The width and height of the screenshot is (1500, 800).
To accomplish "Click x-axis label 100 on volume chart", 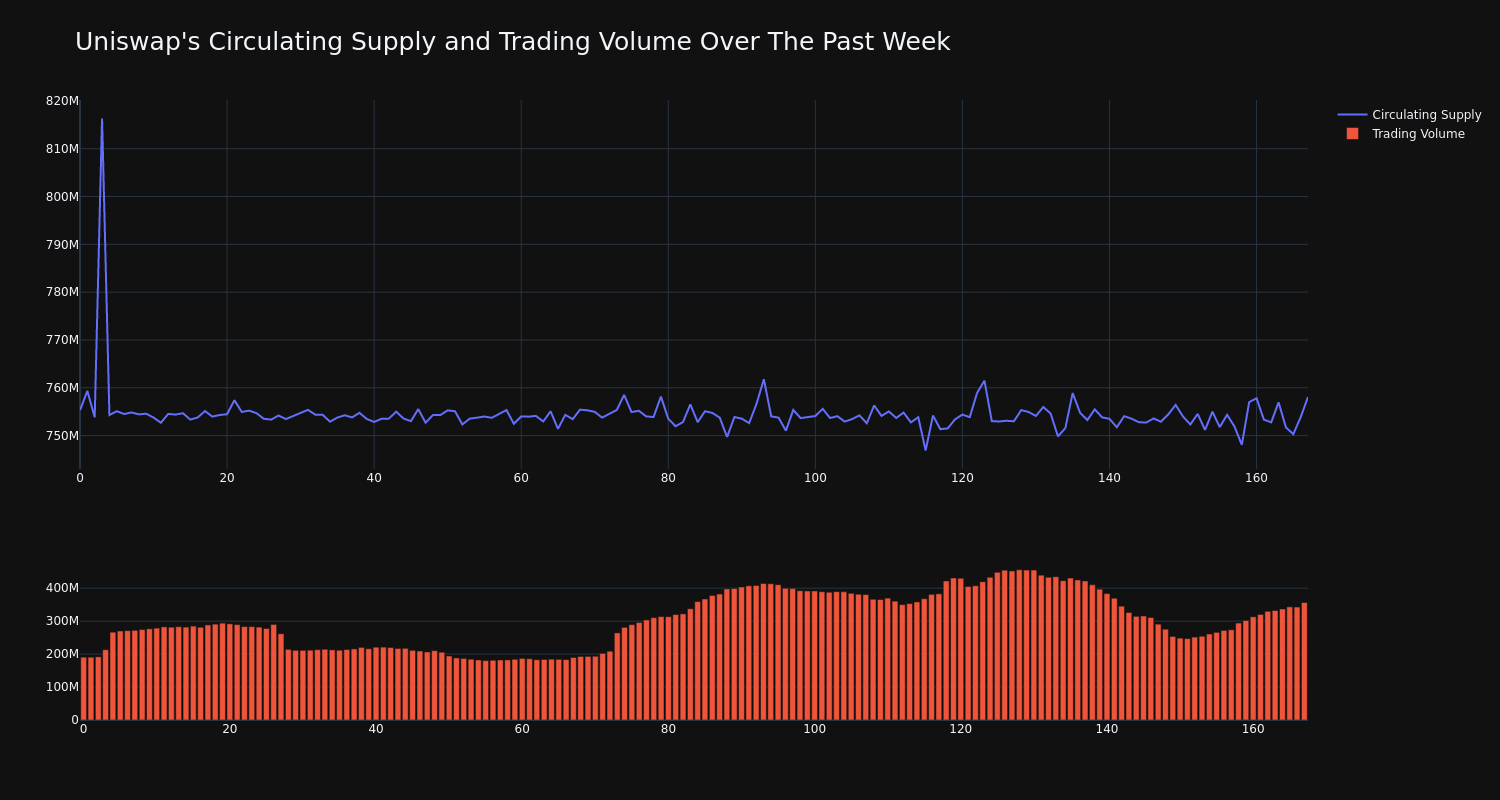I will (815, 729).
